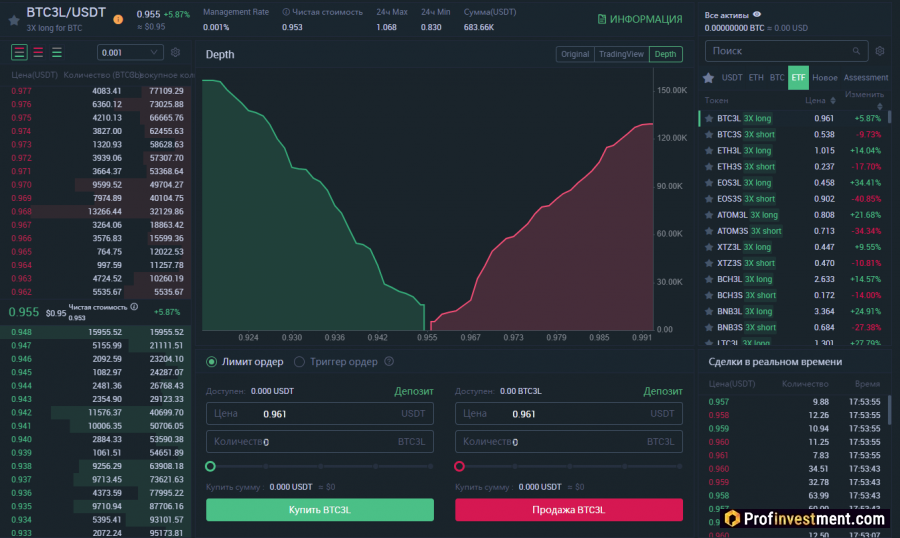The image size is (900, 538).
Task: Select the ETF market tab
Action: (x=798, y=78)
